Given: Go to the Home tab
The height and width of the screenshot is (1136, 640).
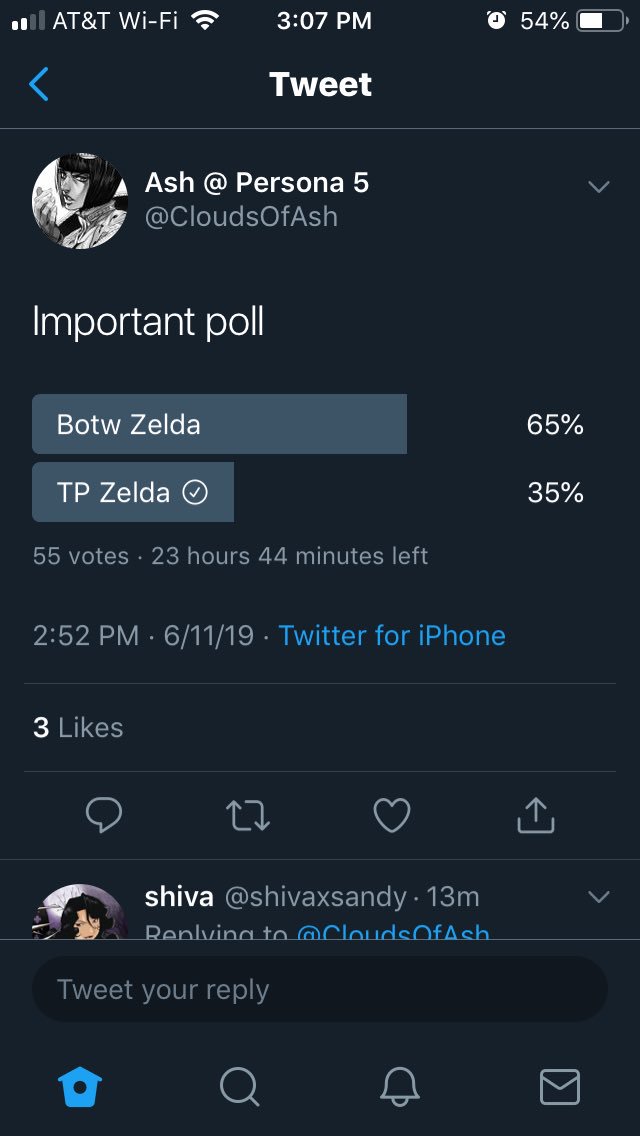Looking at the screenshot, I should click(x=82, y=1086).
